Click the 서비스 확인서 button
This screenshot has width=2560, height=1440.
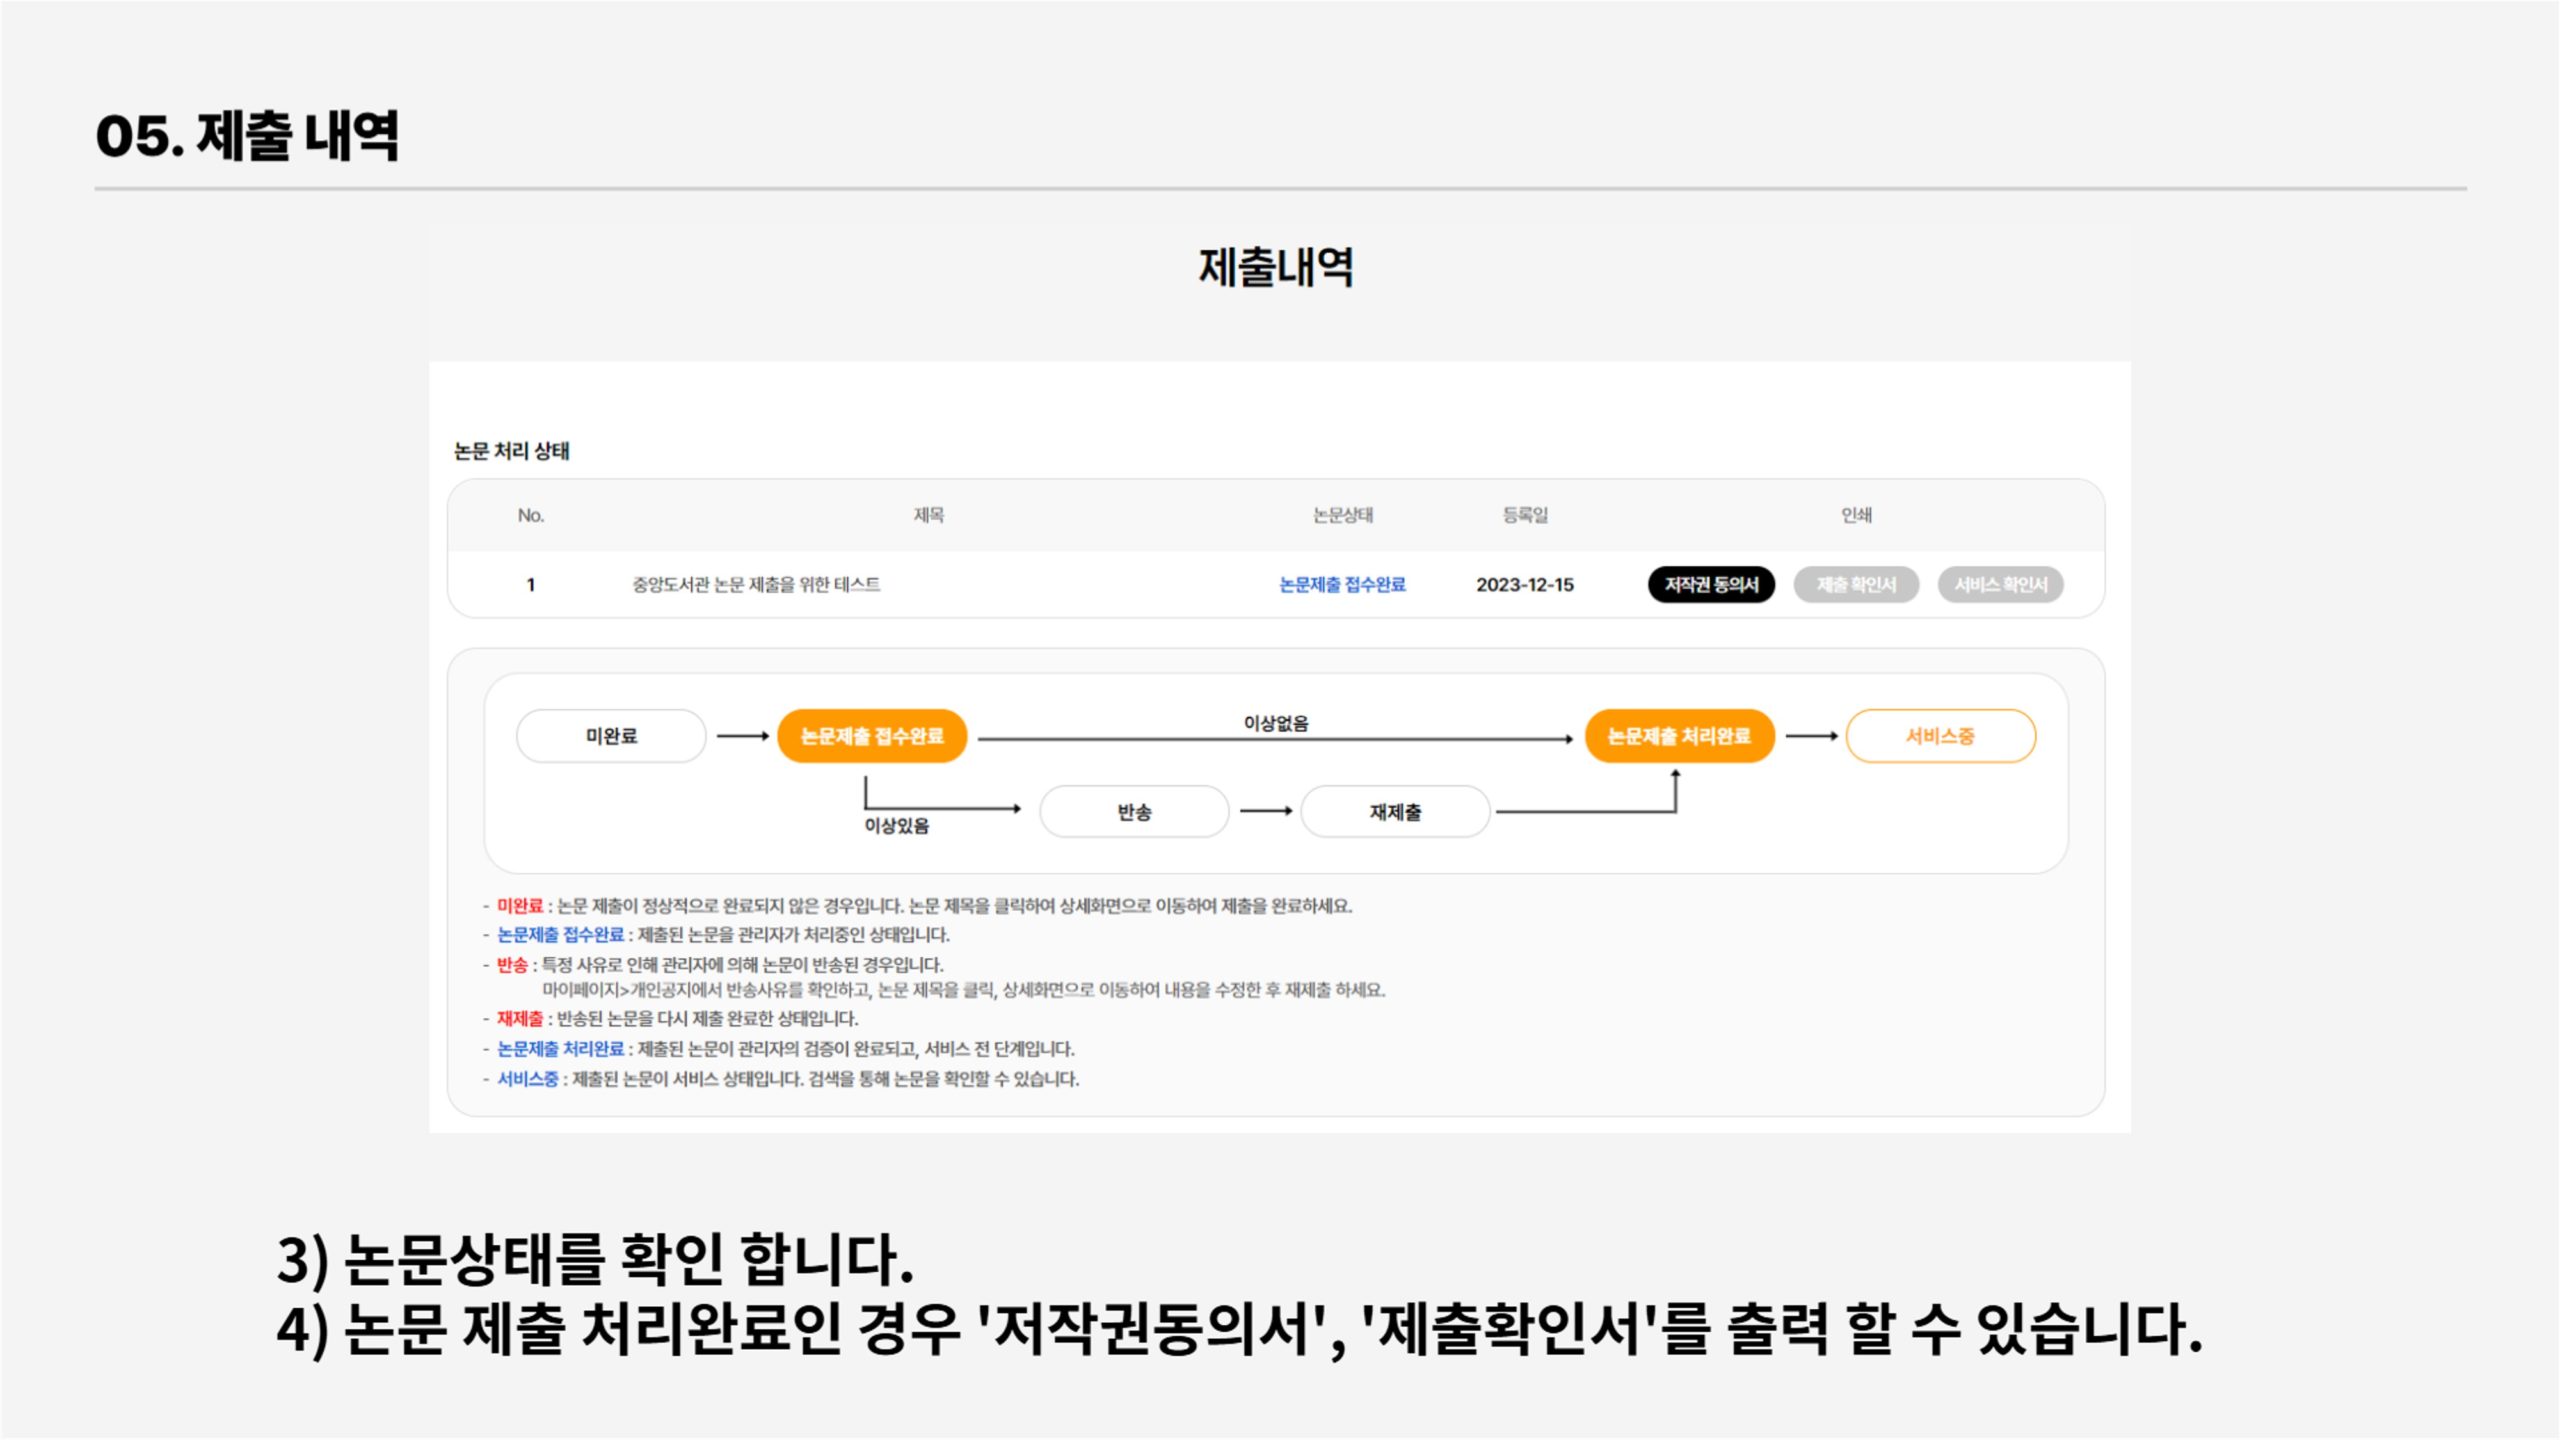click(x=2000, y=585)
